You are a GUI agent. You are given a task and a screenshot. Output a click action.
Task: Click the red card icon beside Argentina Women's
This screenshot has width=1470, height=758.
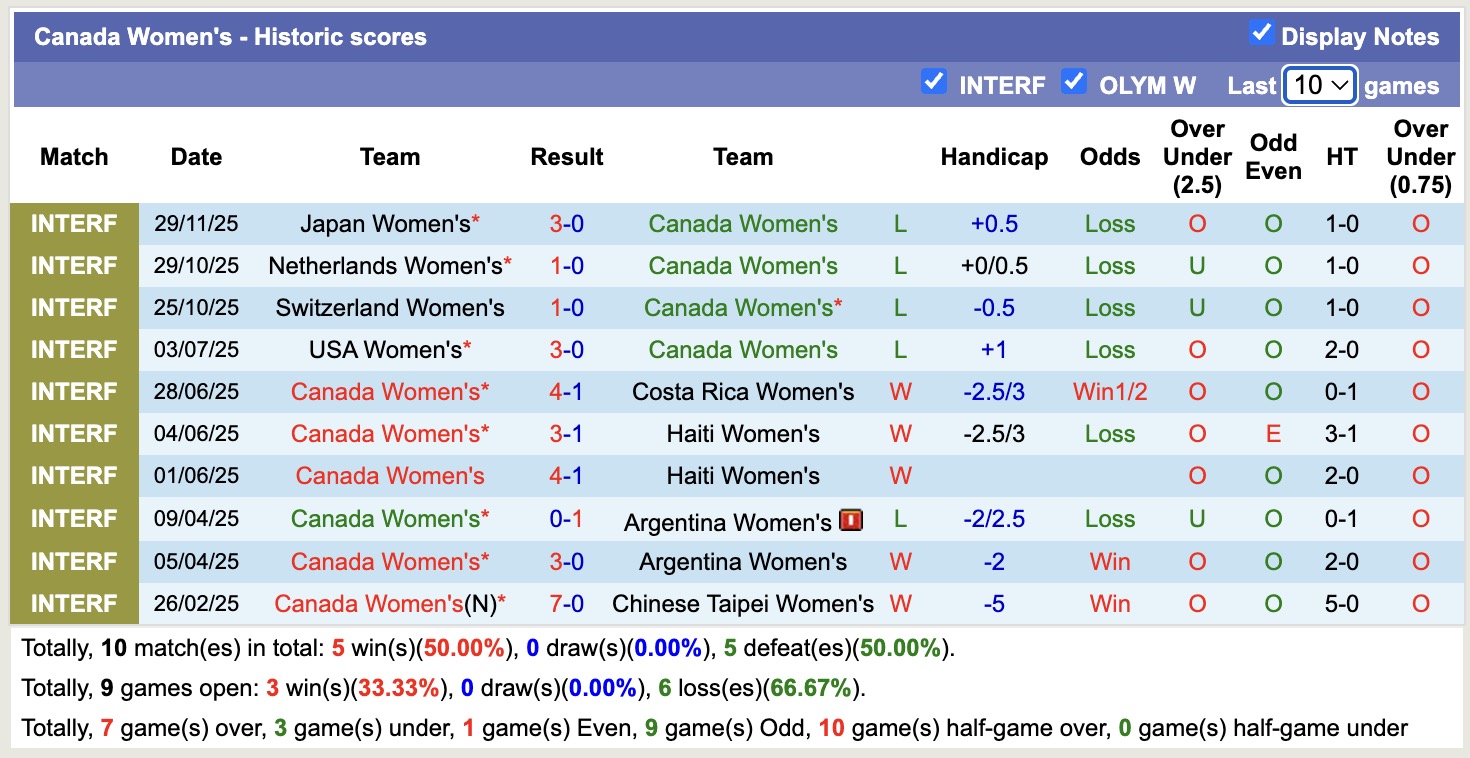tap(852, 520)
